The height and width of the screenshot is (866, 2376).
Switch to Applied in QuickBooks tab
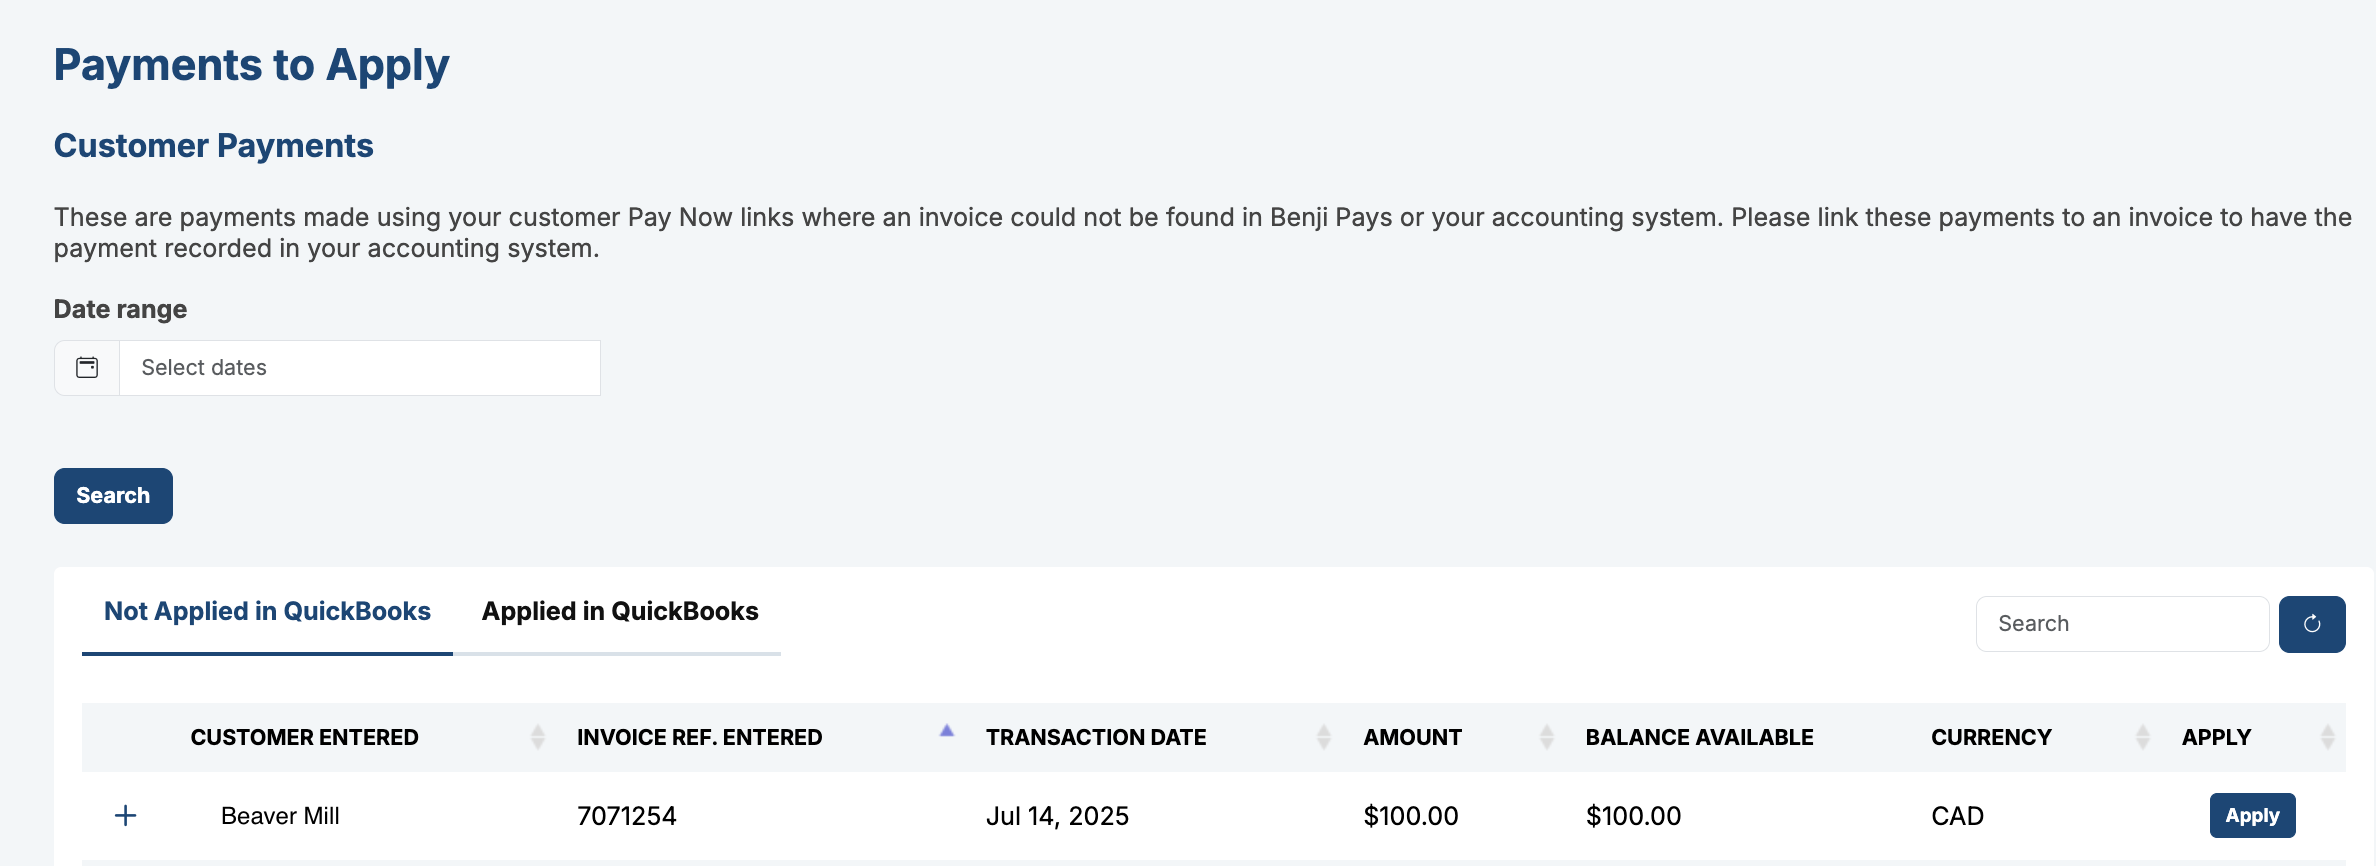click(619, 612)
